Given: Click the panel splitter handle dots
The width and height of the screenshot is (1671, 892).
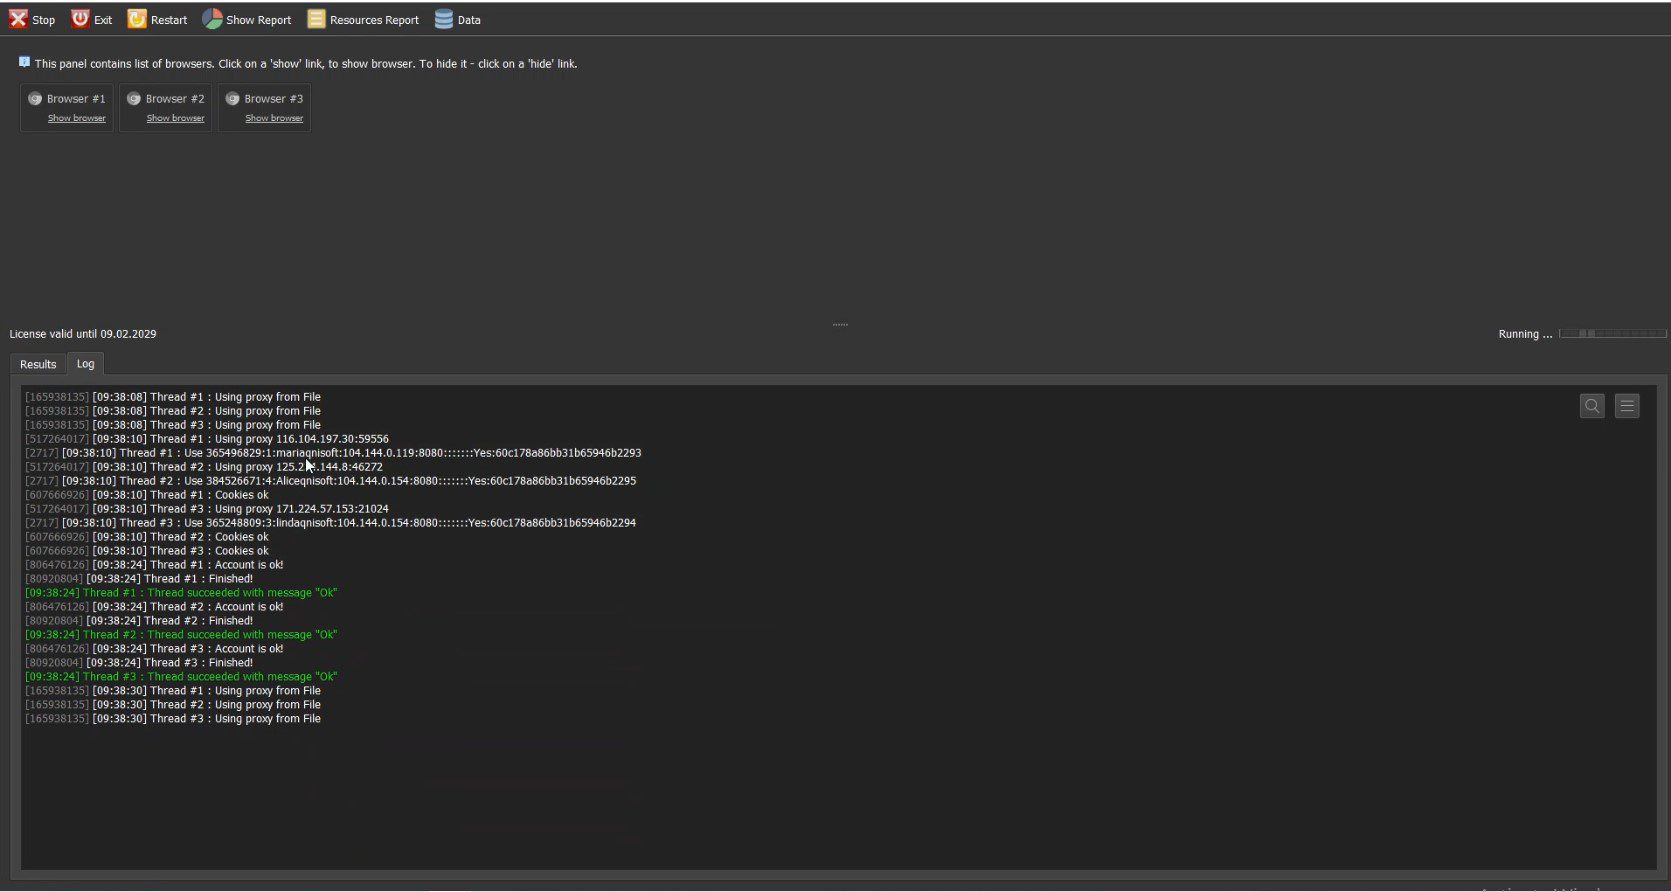Looking at the screenshot, I should click(x=840, y=325).
